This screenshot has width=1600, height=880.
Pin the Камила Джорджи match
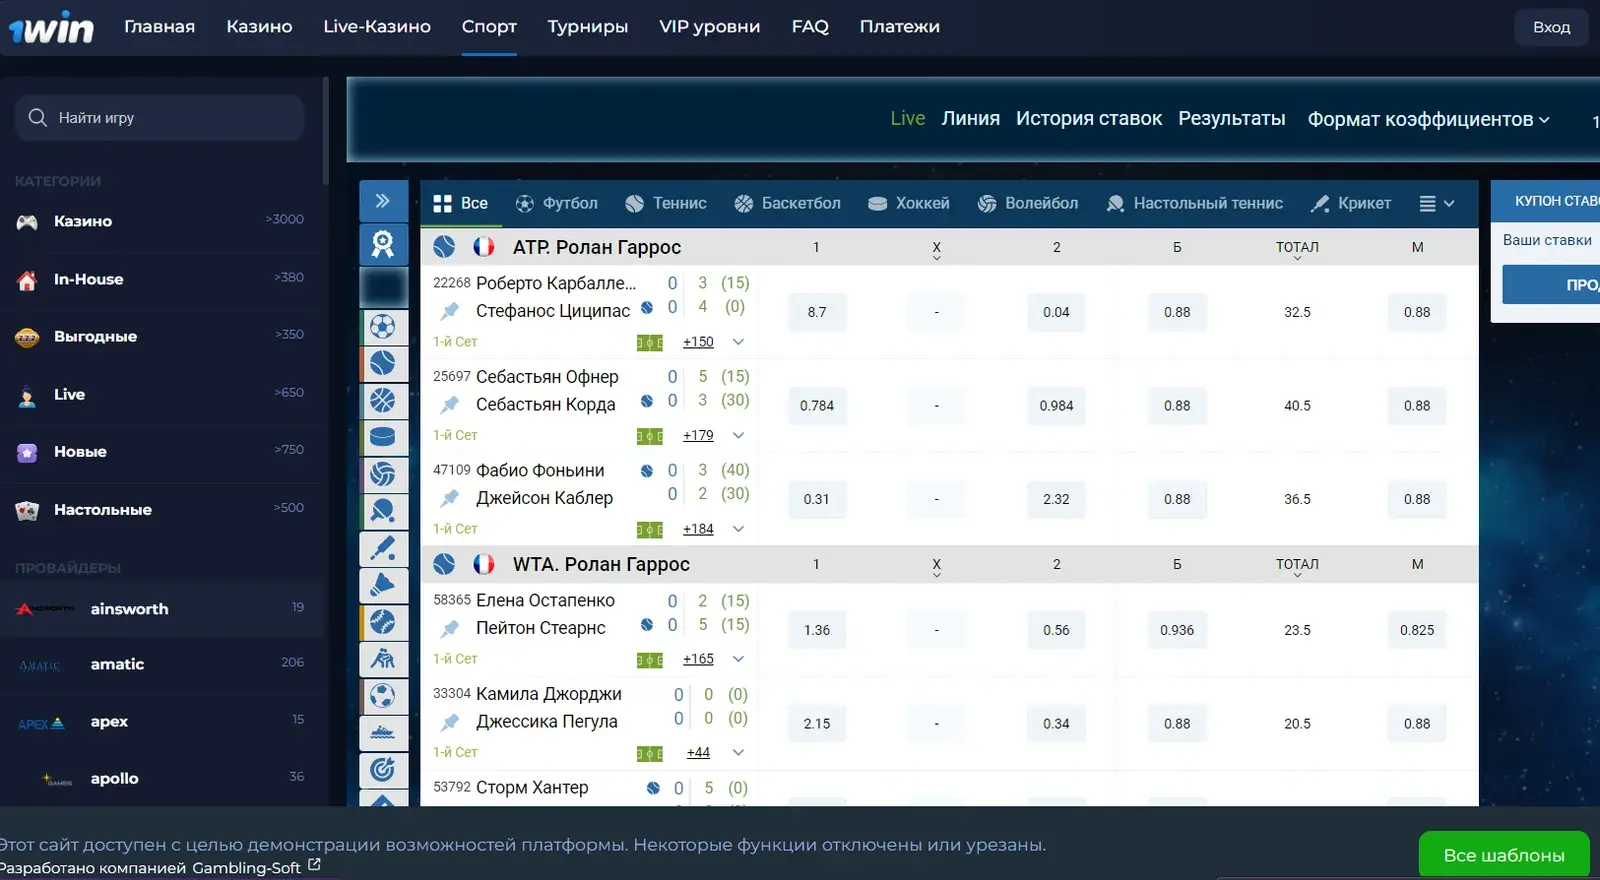pyautogui.click(x=450, y=722)
